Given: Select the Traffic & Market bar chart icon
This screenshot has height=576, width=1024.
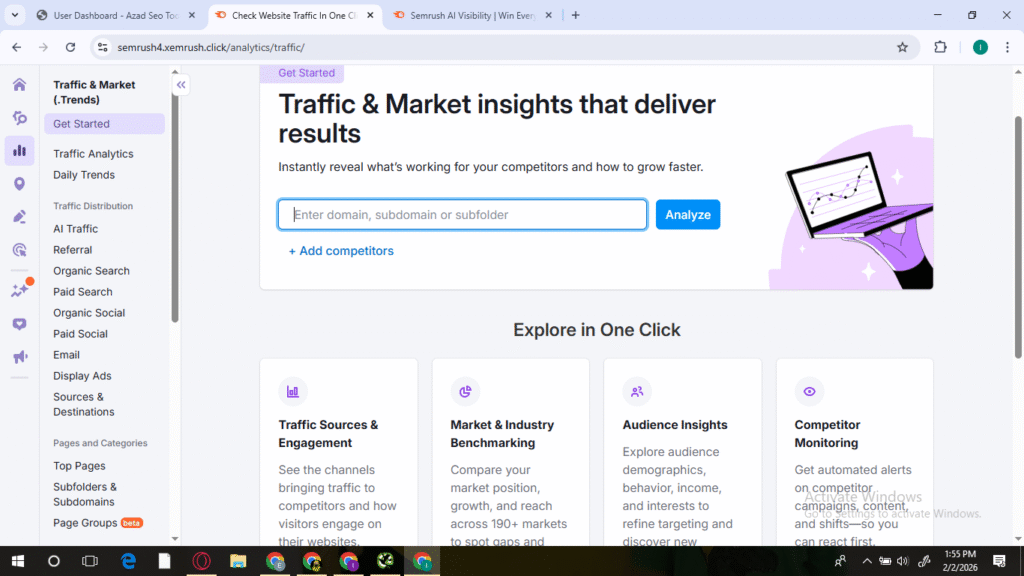Looking at the screenshot, I should [19, 151].
